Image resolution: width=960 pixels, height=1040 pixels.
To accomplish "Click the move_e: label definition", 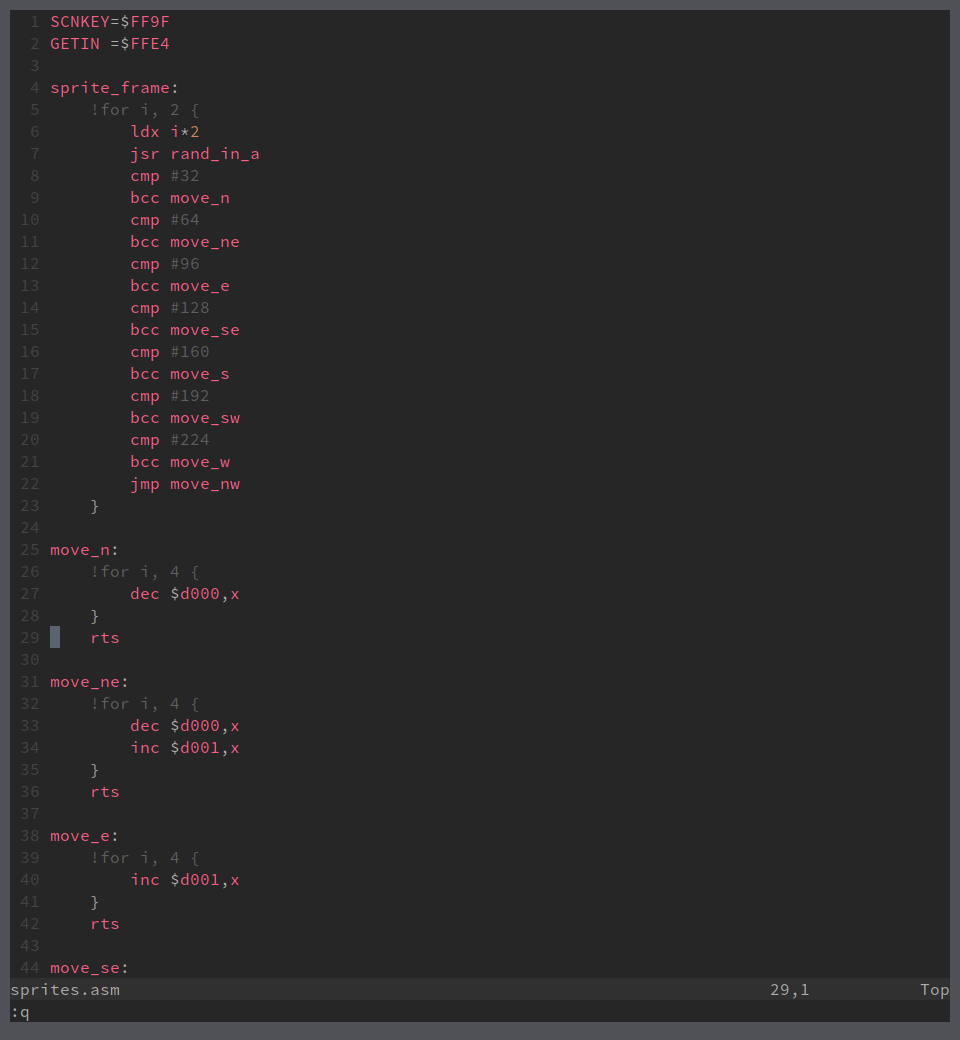I will coord(84,836).
